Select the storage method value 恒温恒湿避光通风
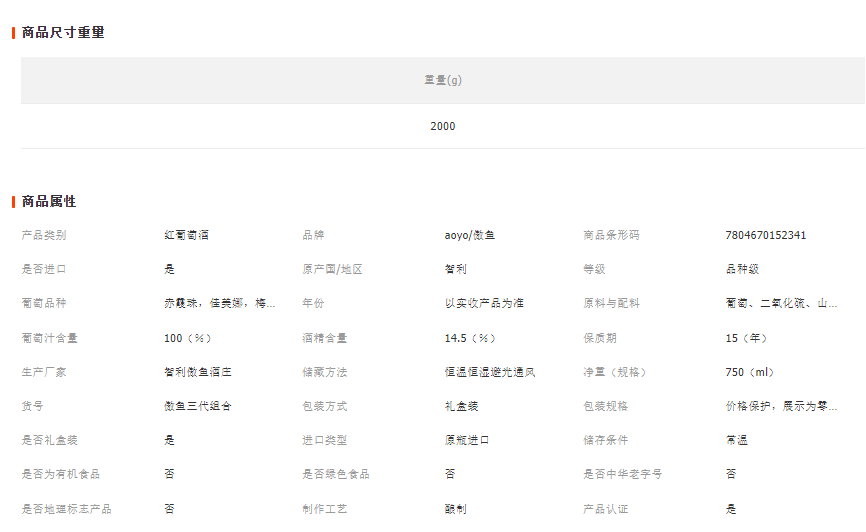Image resolution: width=866 pixels, height=532 pixels. pos(490,372)
